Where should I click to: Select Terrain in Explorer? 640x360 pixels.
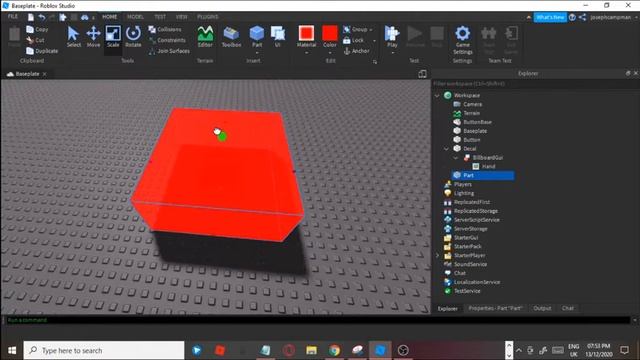point(467,113)
